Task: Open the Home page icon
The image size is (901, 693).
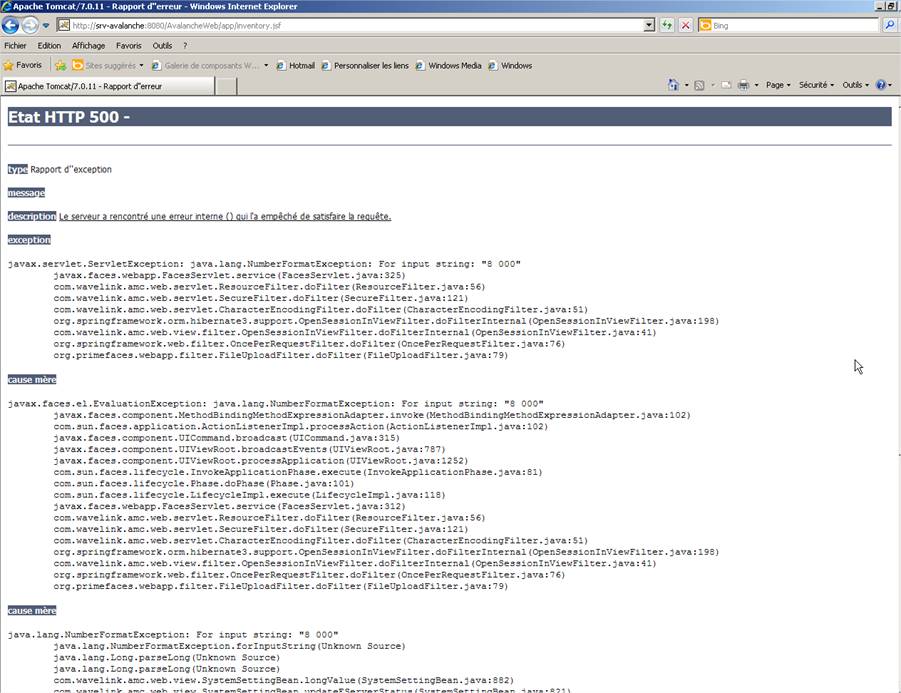Action: [673, 86]
